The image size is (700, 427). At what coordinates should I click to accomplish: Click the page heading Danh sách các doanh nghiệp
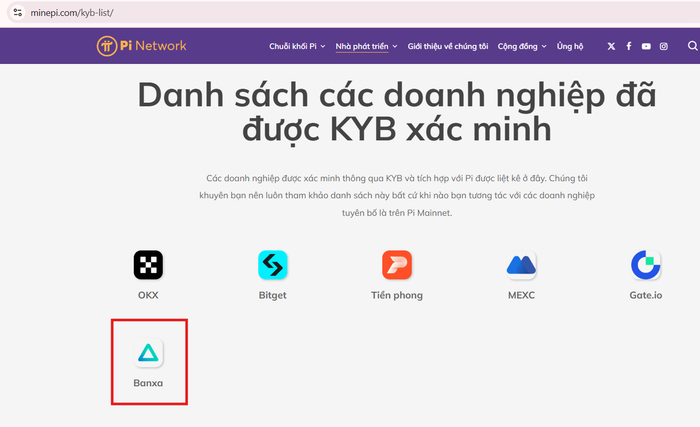point(396,113)
